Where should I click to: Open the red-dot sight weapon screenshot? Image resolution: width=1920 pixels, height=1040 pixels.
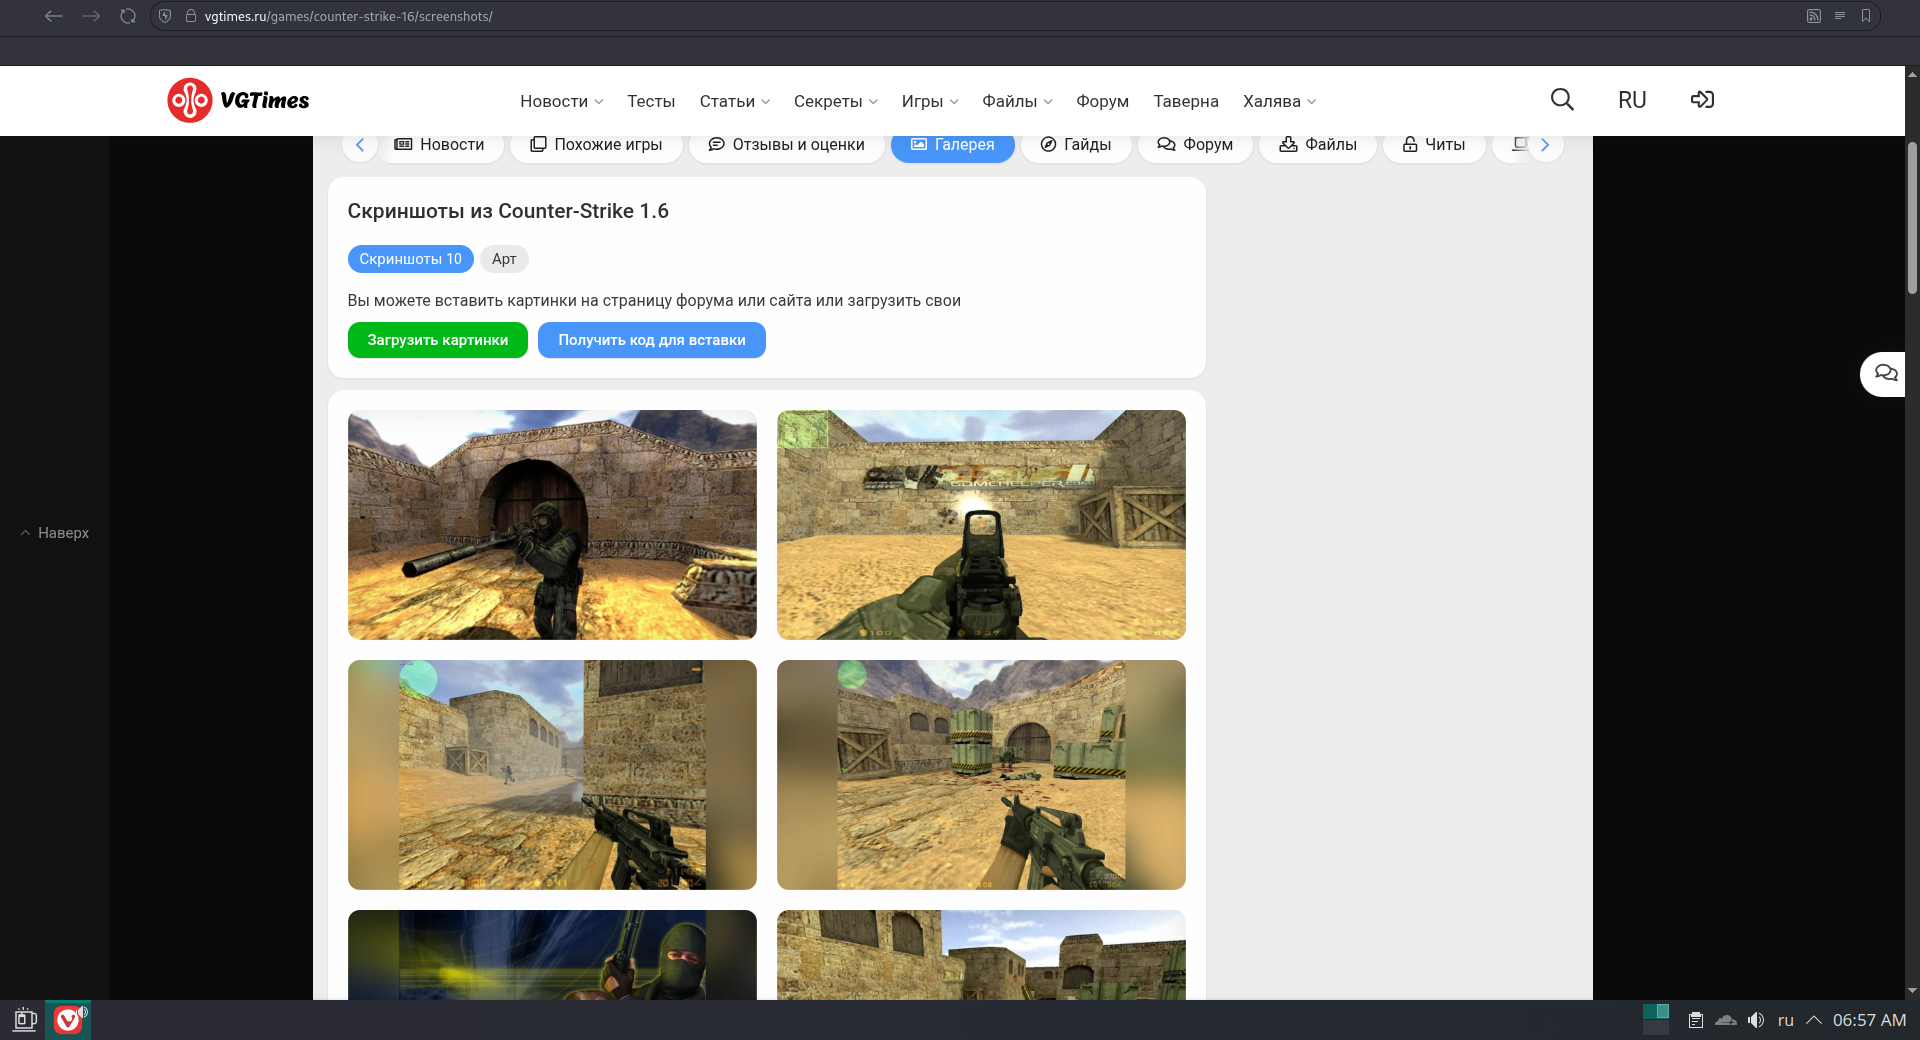[x=981, y=525]
